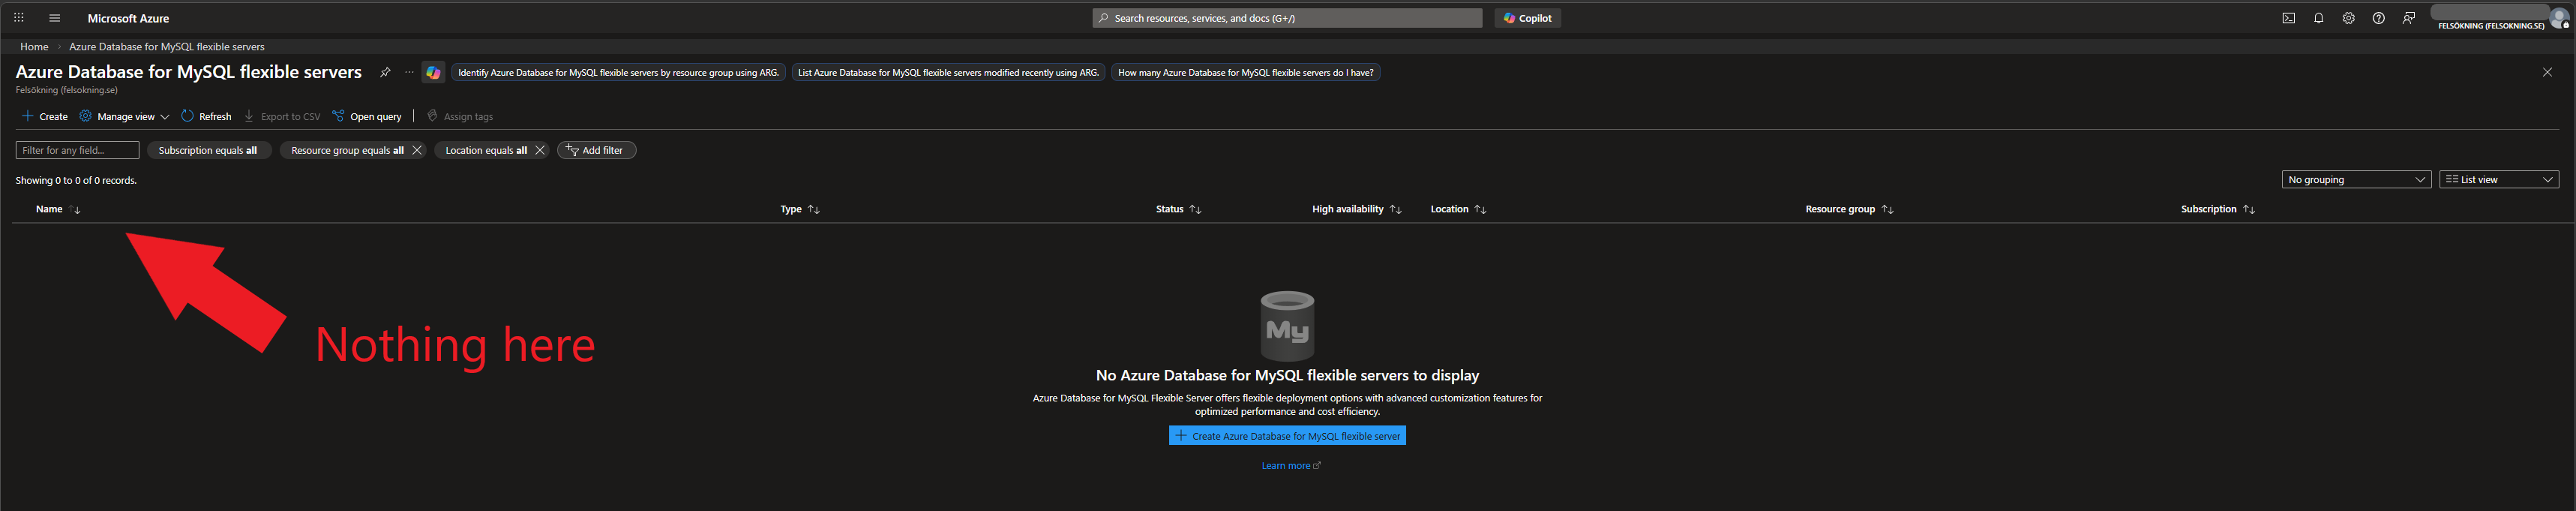The height and width of the screenshot is (511, 2576).
Task: Remove the Resource group filter
Action: point(417,150)
